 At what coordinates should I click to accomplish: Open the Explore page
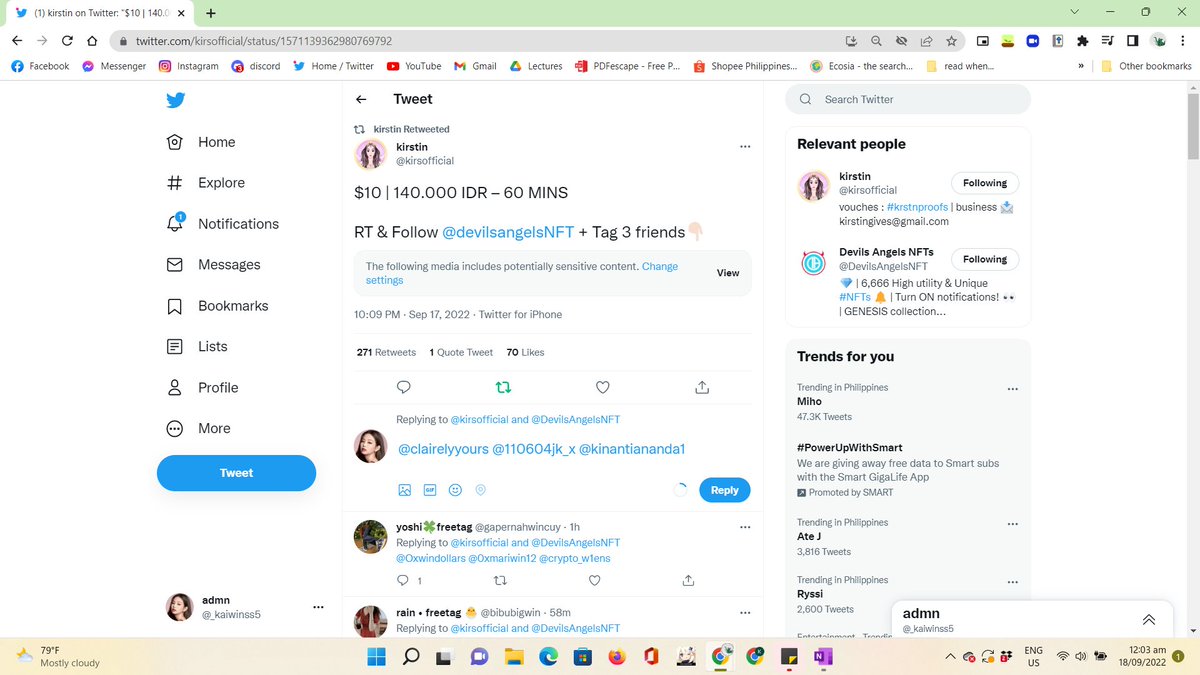205,183
